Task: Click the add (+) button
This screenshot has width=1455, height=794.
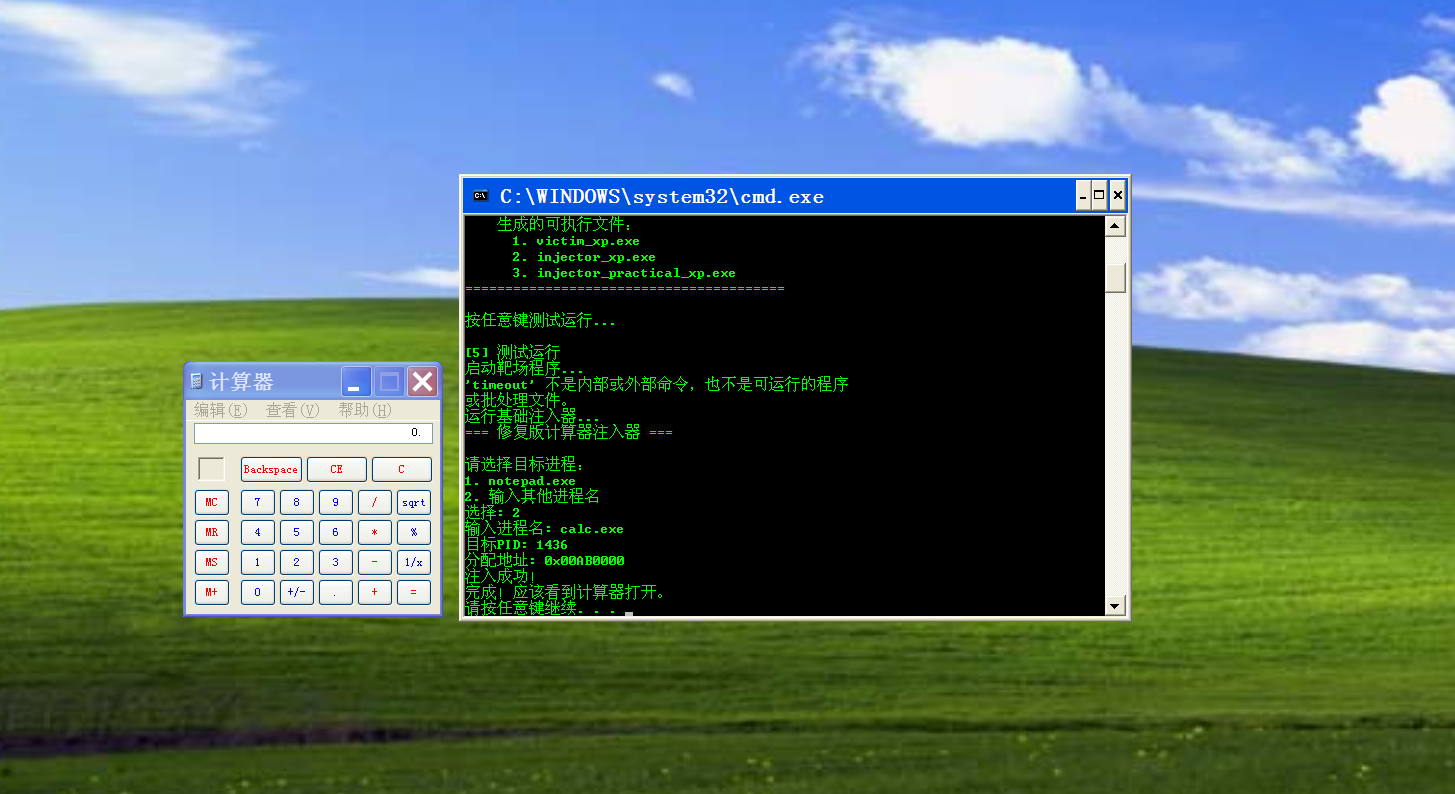Action: coord(375,592)
